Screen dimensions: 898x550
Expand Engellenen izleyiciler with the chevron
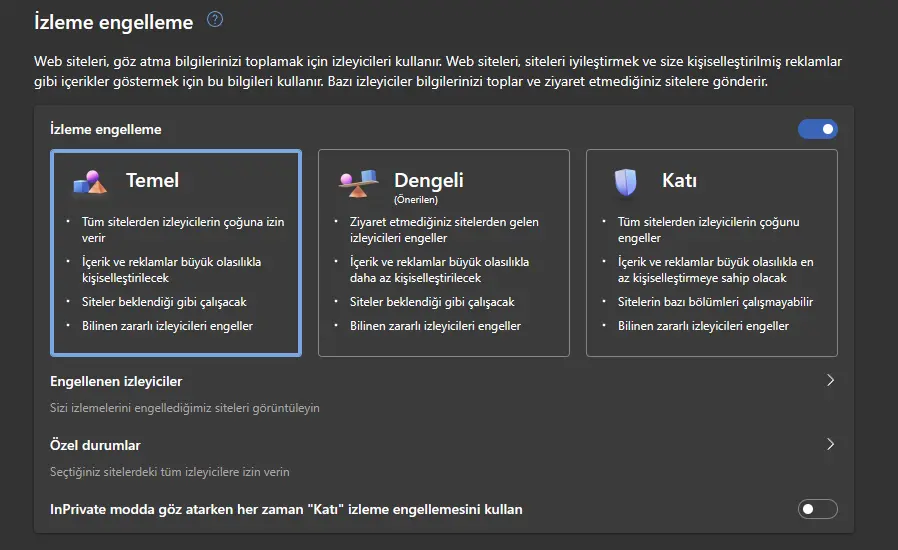point(830,380)
